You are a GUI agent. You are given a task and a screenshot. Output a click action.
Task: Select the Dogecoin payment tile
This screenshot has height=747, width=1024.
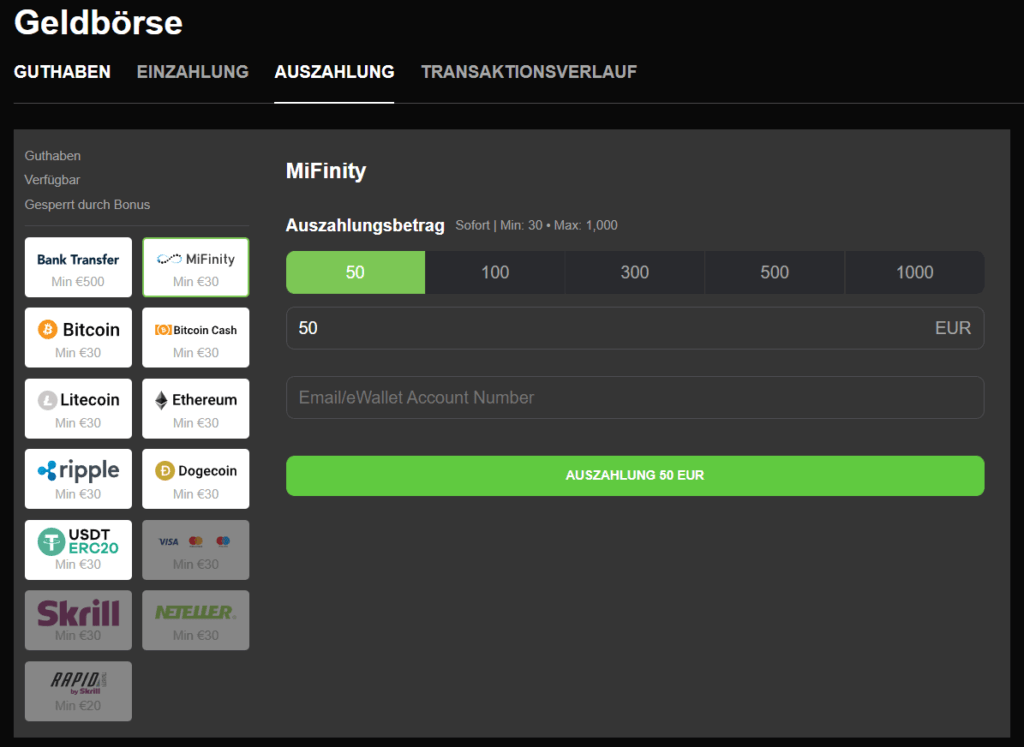(x=196, y=479)
